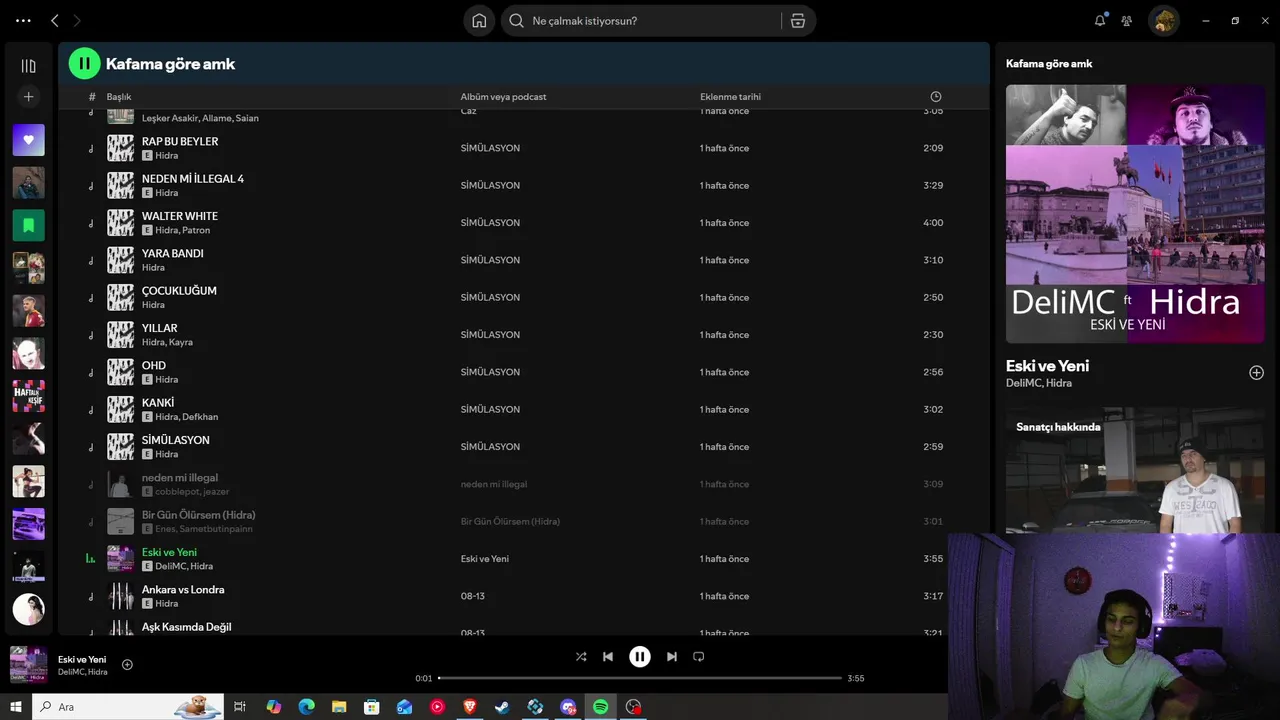Open the Spotify home page icon
The height and width of the screenshot is (720, 1280).
[x=479, y=21]
